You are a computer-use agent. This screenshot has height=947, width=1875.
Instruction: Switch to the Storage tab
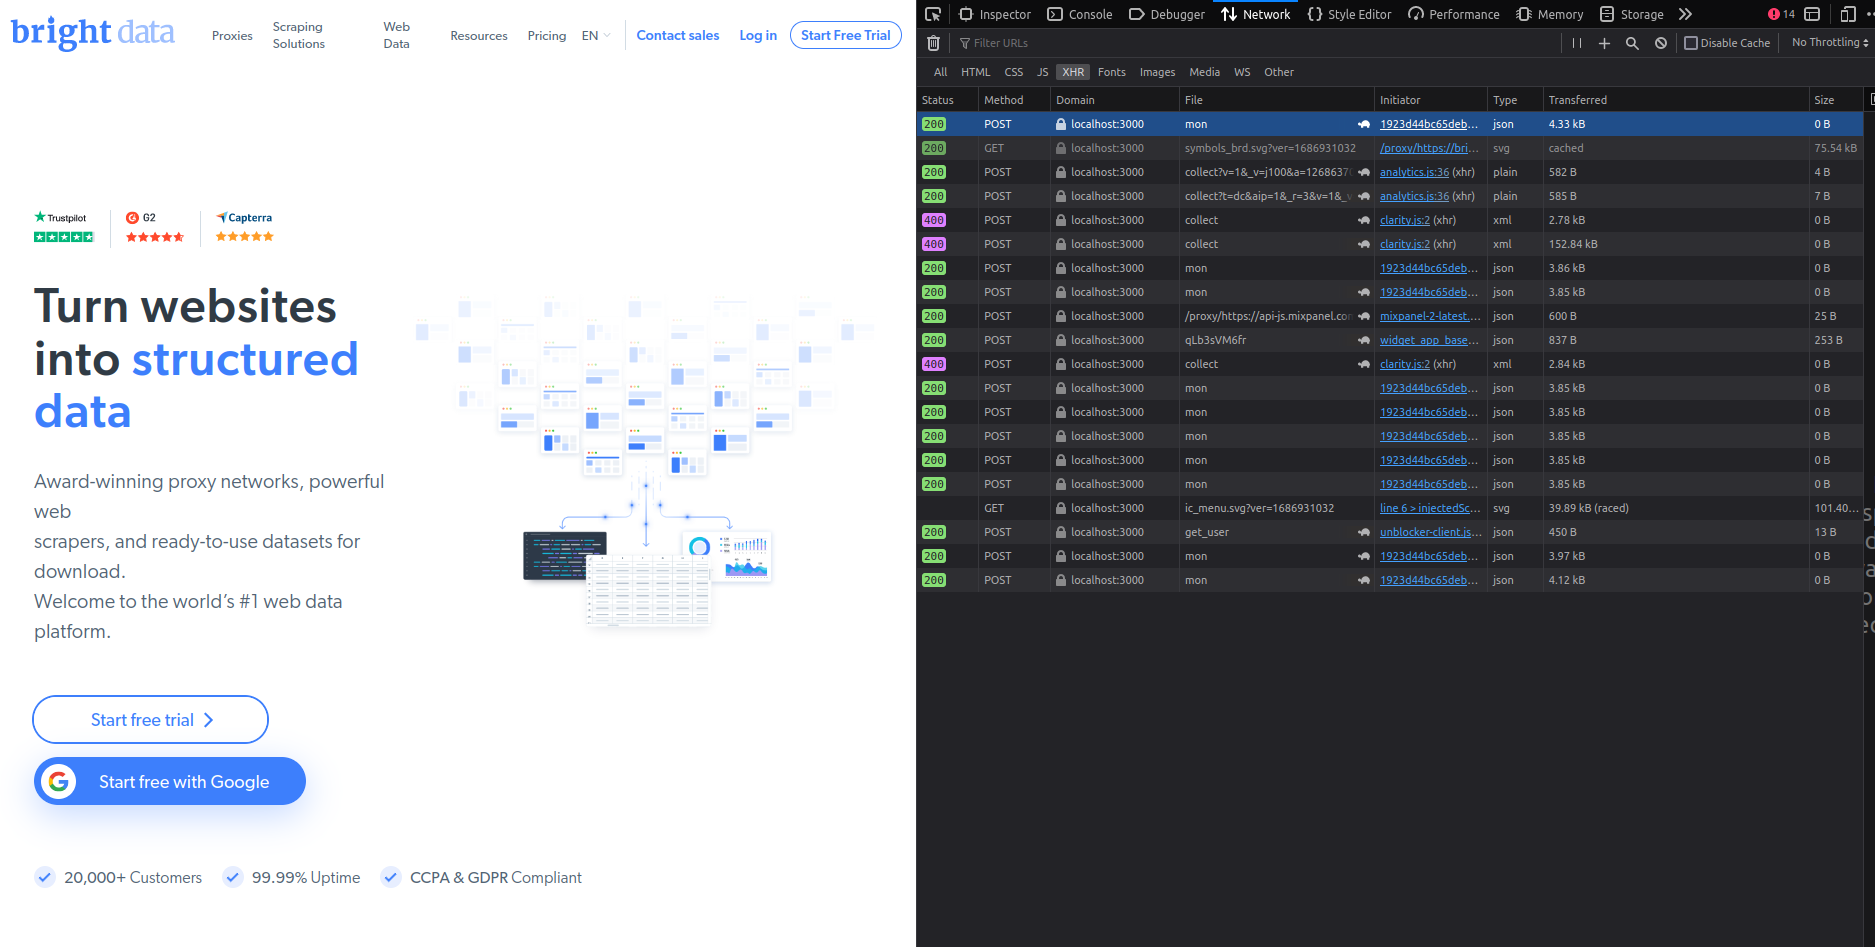click(x=1632, y=14)
